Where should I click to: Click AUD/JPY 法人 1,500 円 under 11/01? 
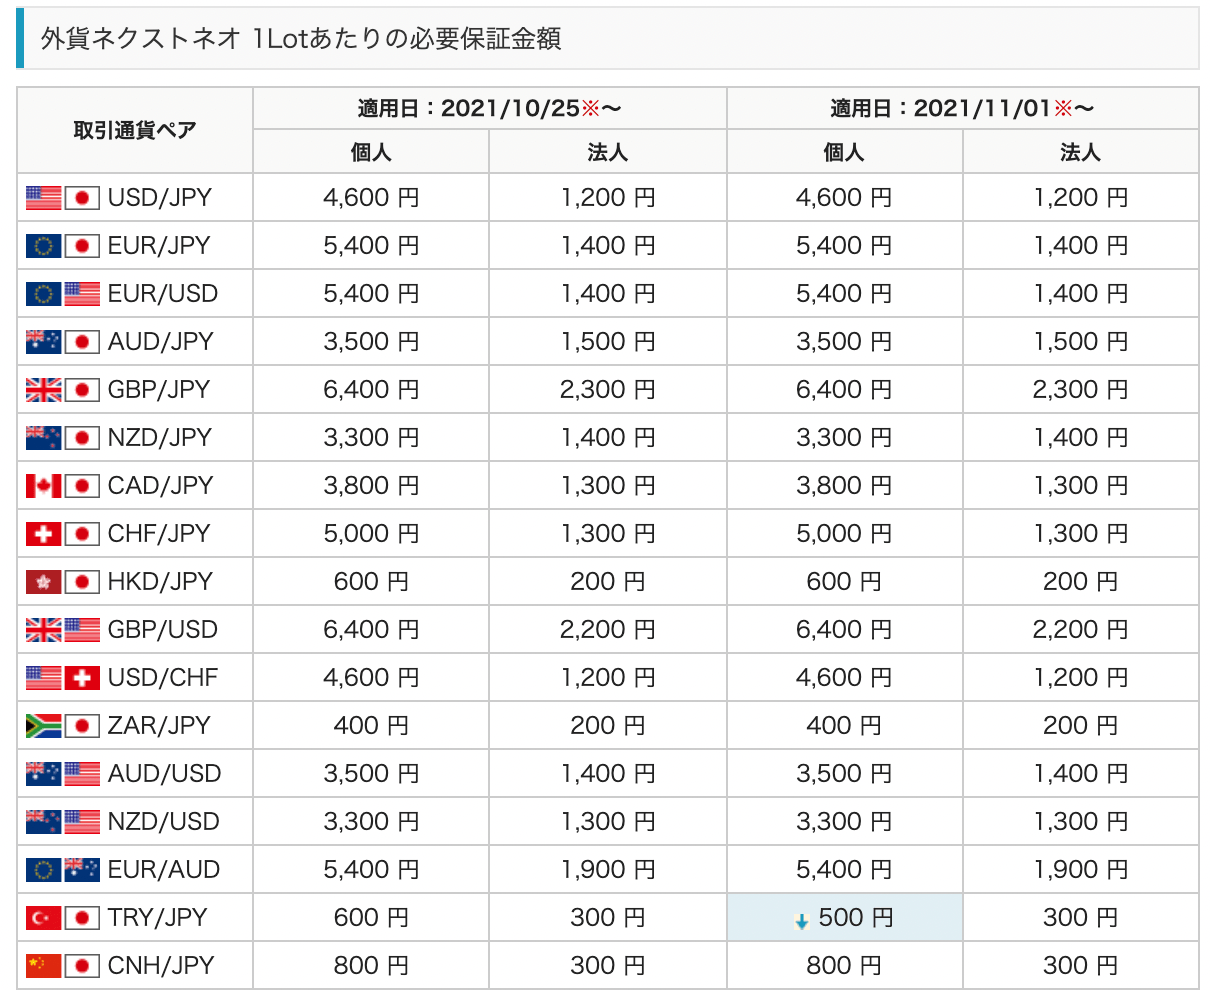(1080, 342)
